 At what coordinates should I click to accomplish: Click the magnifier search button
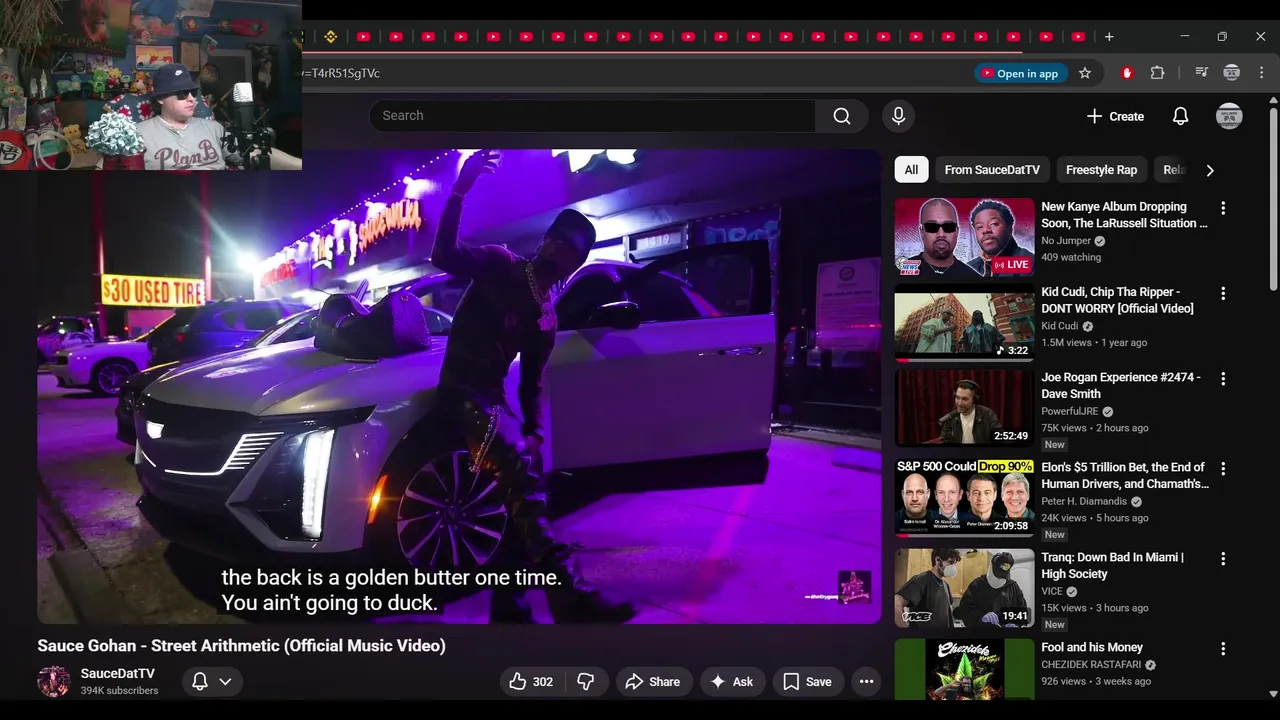(x=842, y=116)
